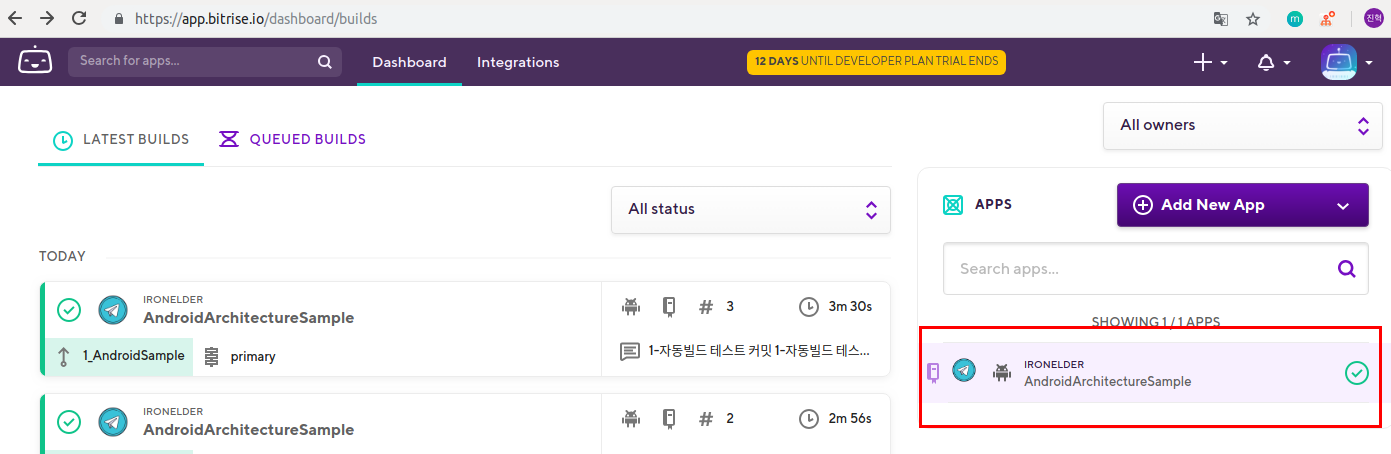
Task: Click the 3m 30s duration text
Action: (849, 306)
